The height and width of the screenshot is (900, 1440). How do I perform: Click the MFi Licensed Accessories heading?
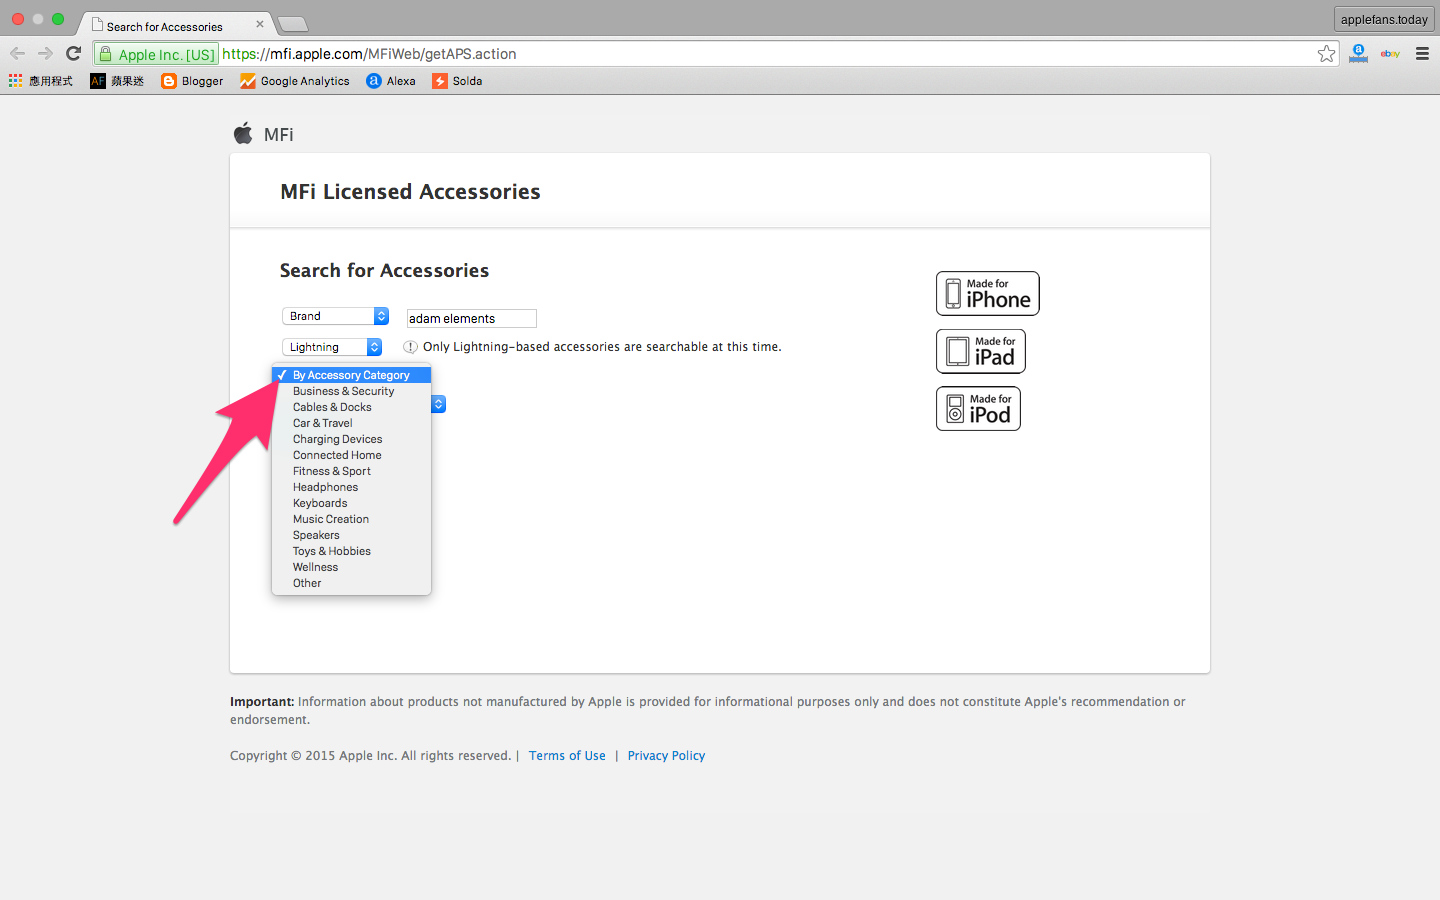coord(410,192)
